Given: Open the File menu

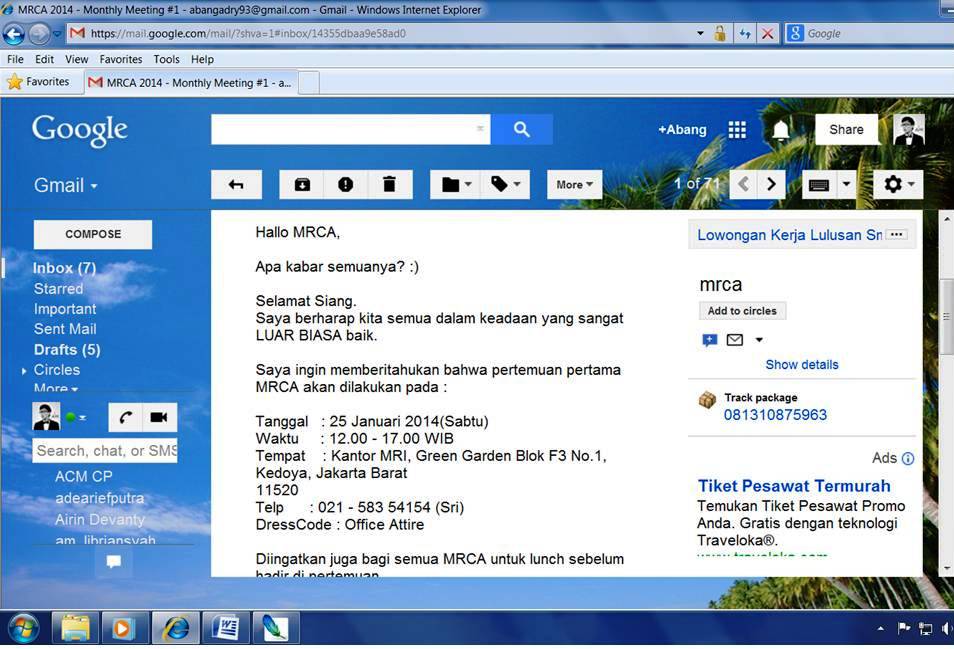Looking at the screenshot, I should [15, 59].
